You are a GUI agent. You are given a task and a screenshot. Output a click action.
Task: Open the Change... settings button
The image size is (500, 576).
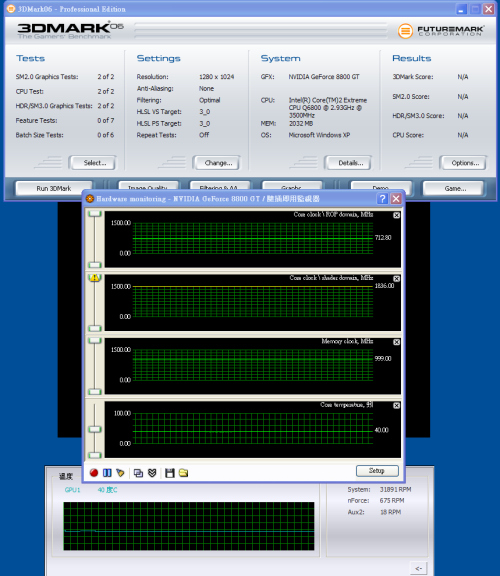[218, 163]
